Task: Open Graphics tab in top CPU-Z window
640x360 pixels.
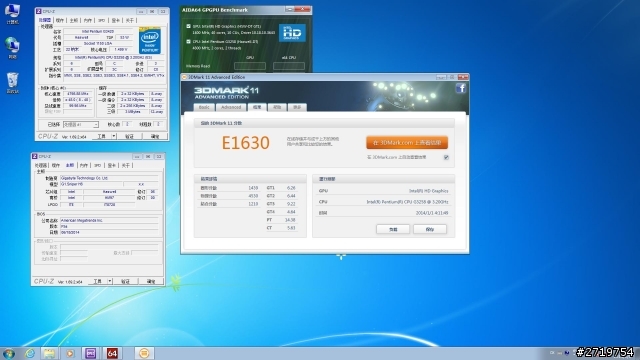Action: (x=116, y=20)
